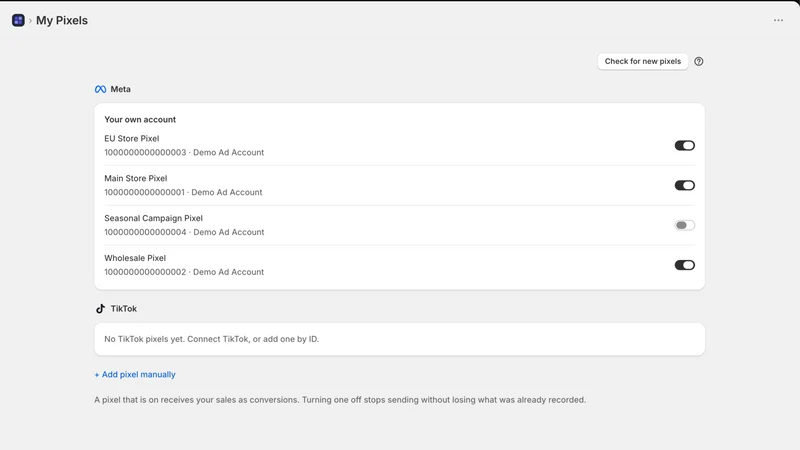Click the Meta logo icon
This screenshot has height=450, width=800.
101,89
